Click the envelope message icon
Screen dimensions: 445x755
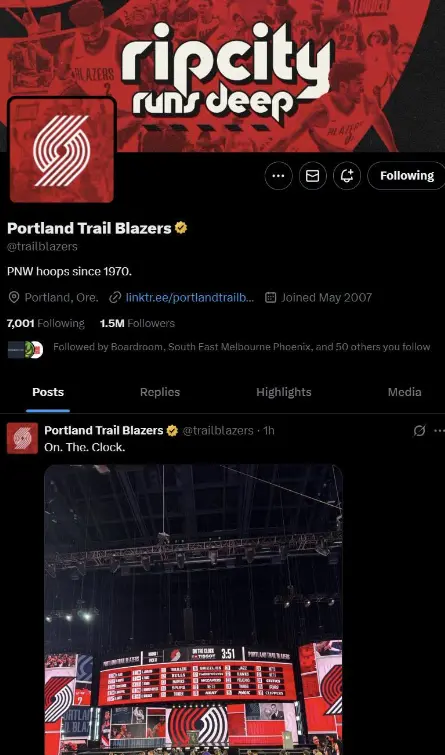[313, 176]
